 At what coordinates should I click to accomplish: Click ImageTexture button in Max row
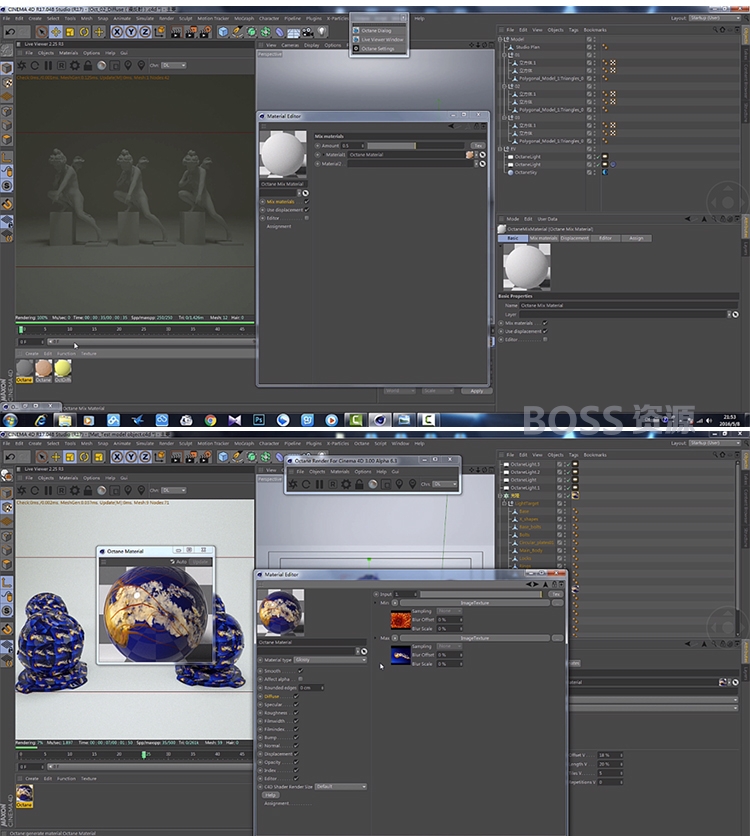pos(475,638)
